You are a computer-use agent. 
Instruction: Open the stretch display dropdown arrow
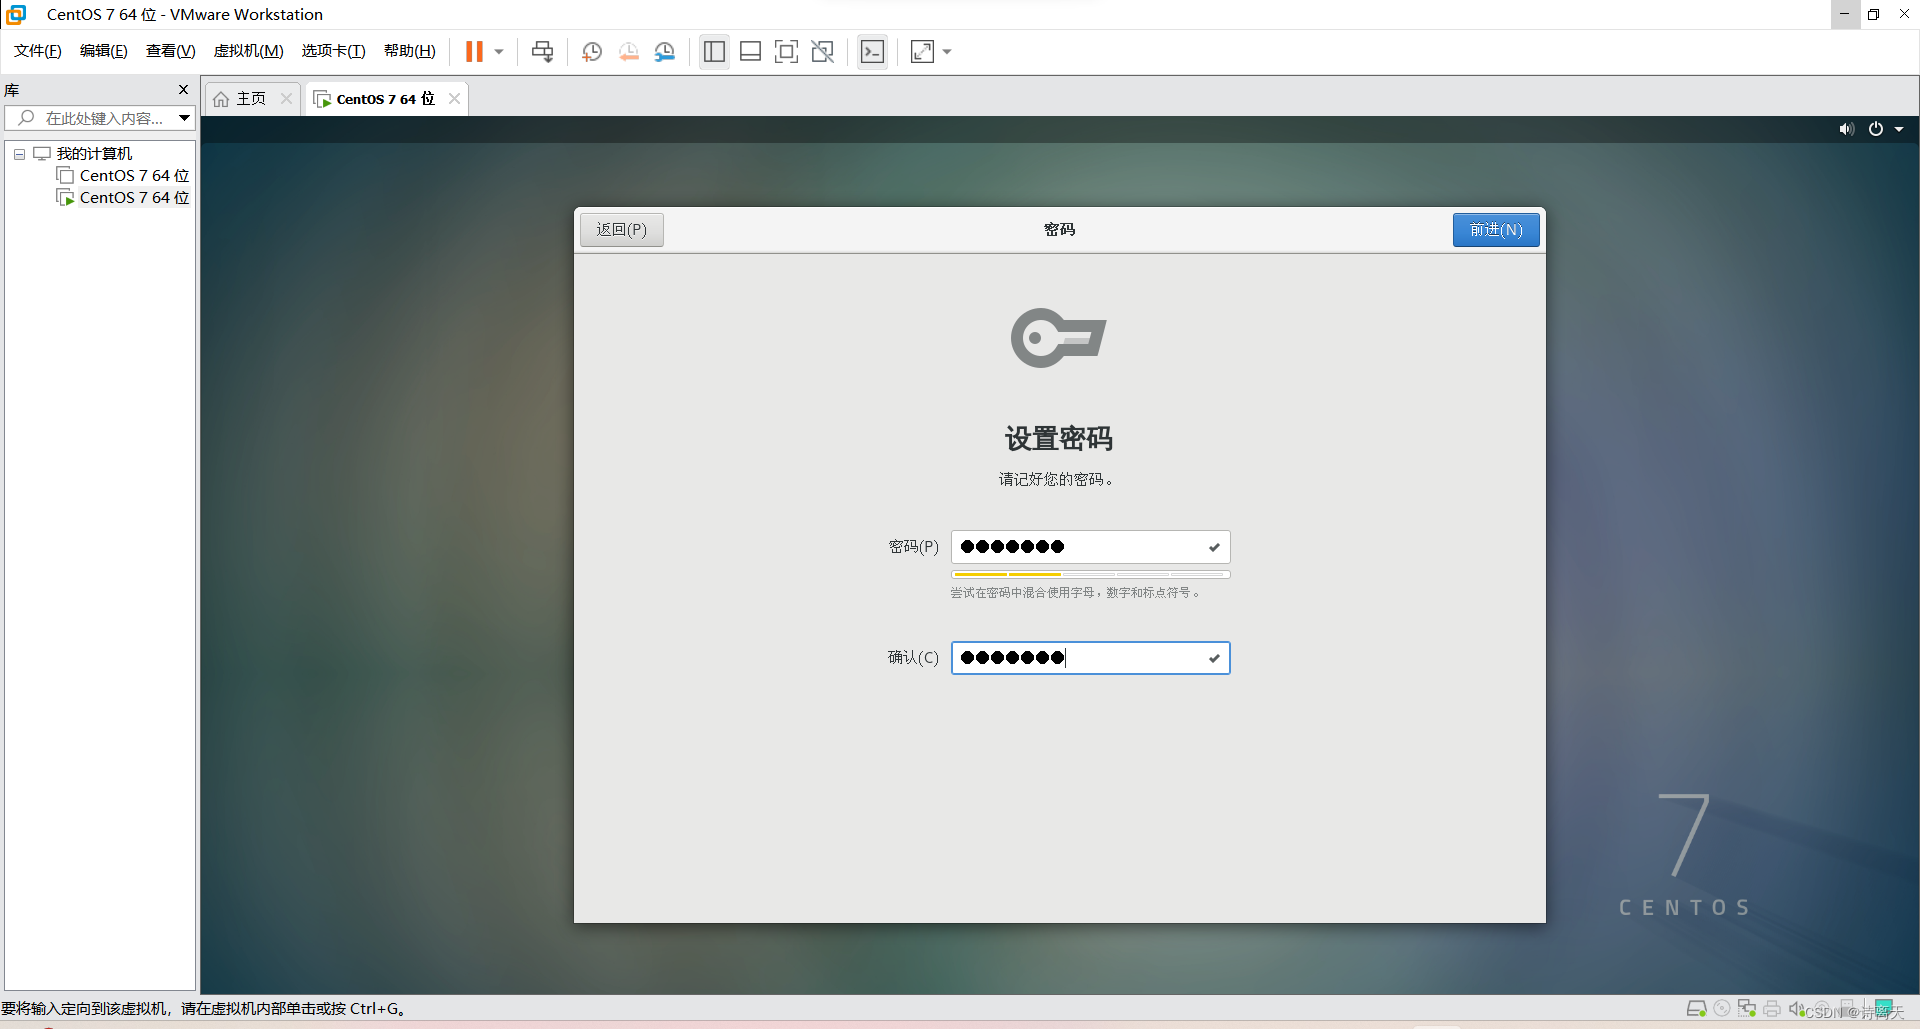tap(947, 51)
